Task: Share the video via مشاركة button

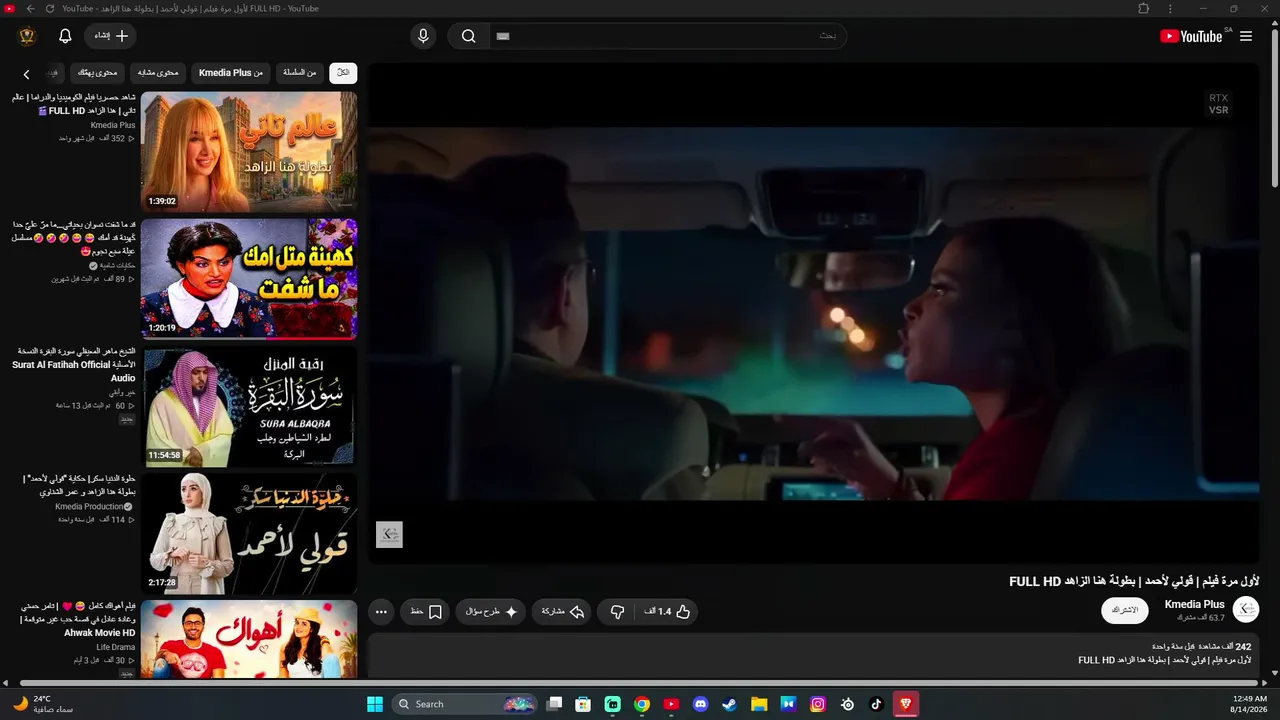Action: pyautogui.click(x=562, y=611)
